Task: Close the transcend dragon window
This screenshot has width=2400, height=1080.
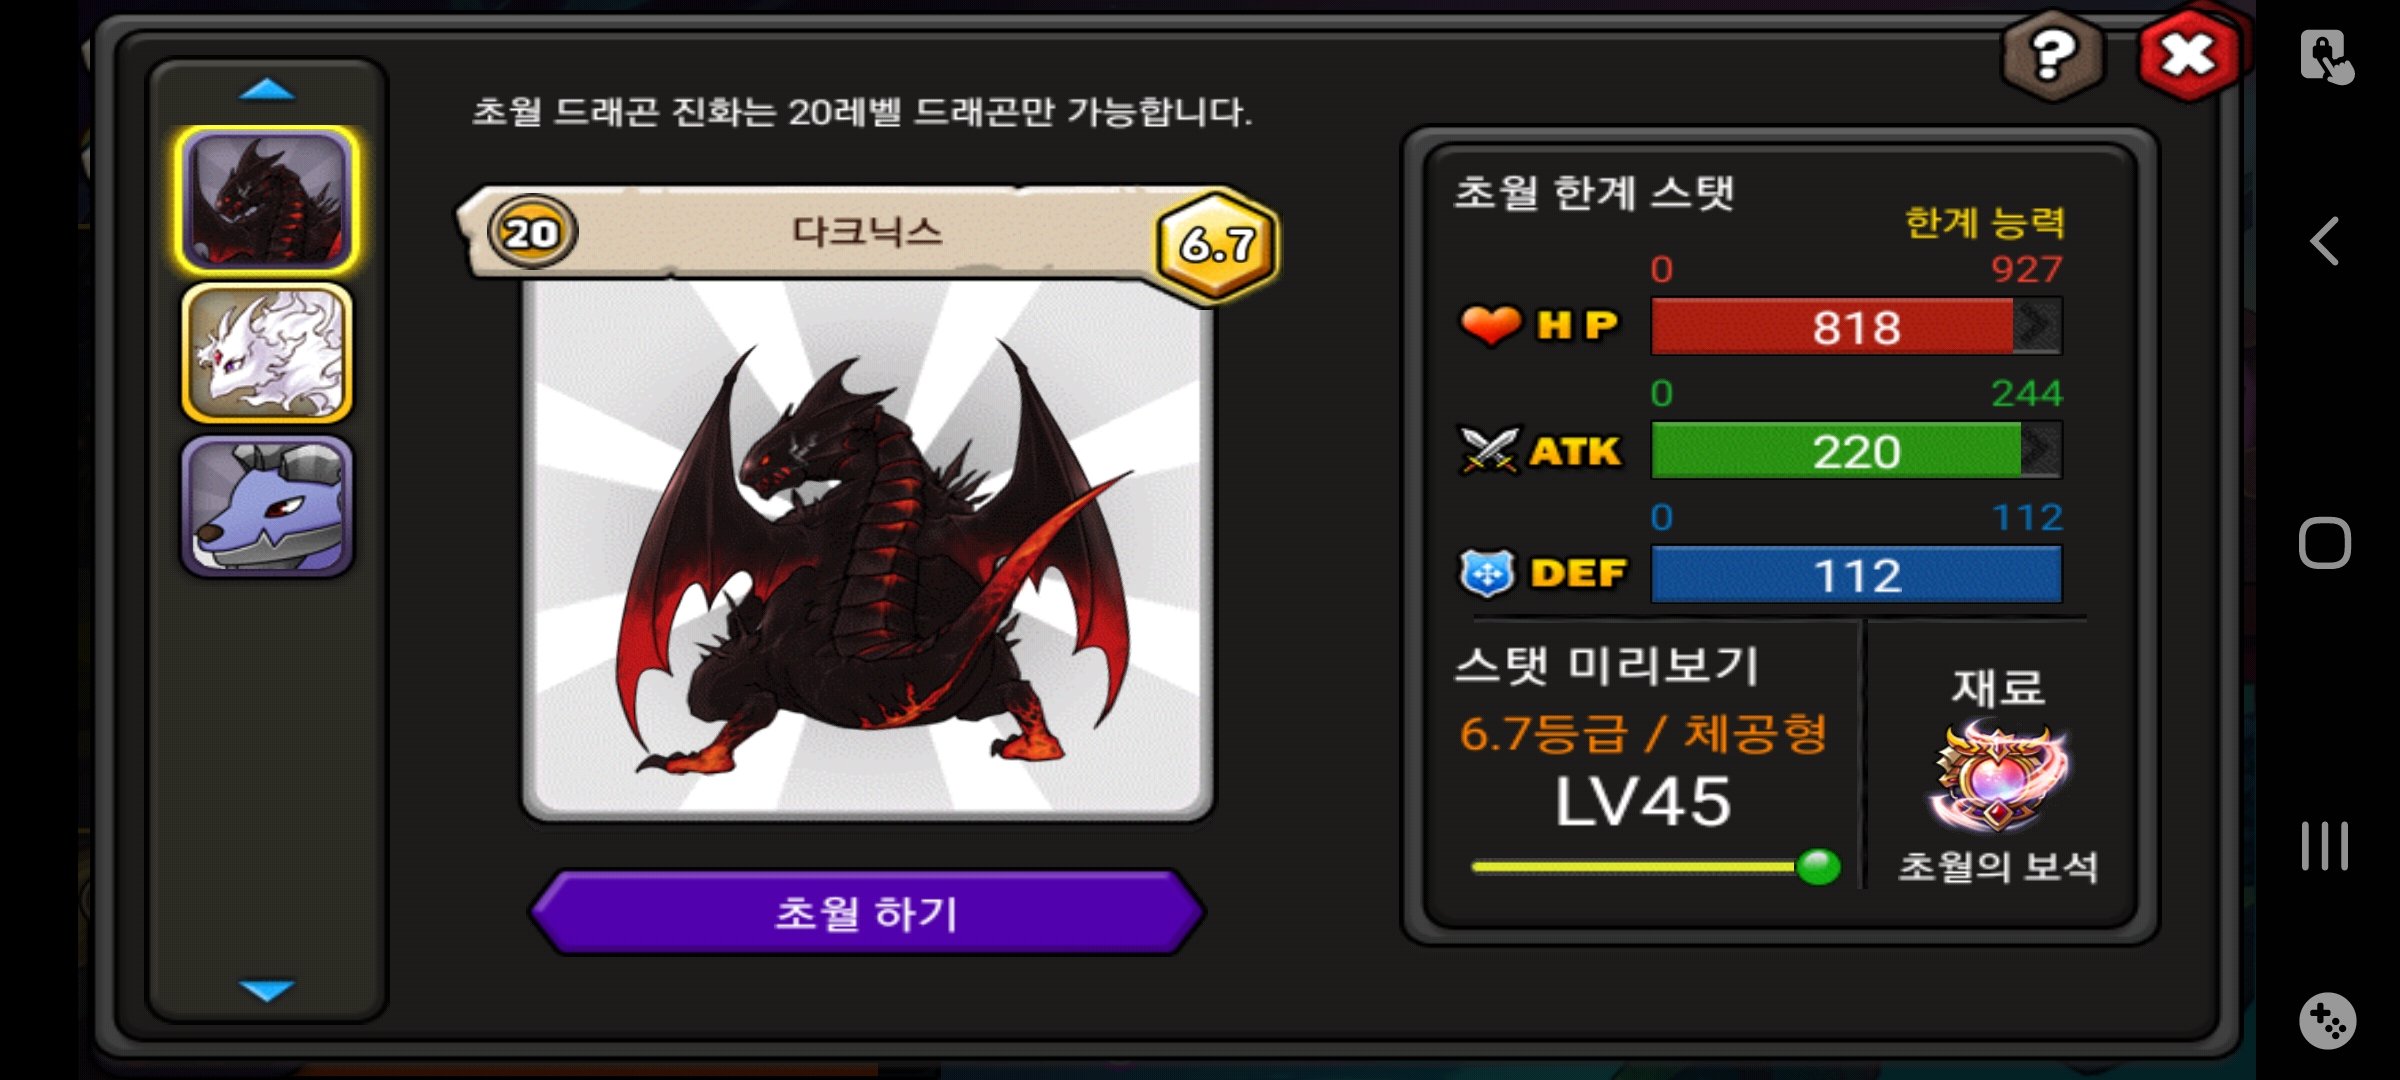Action: click(x=2189, y=54)
